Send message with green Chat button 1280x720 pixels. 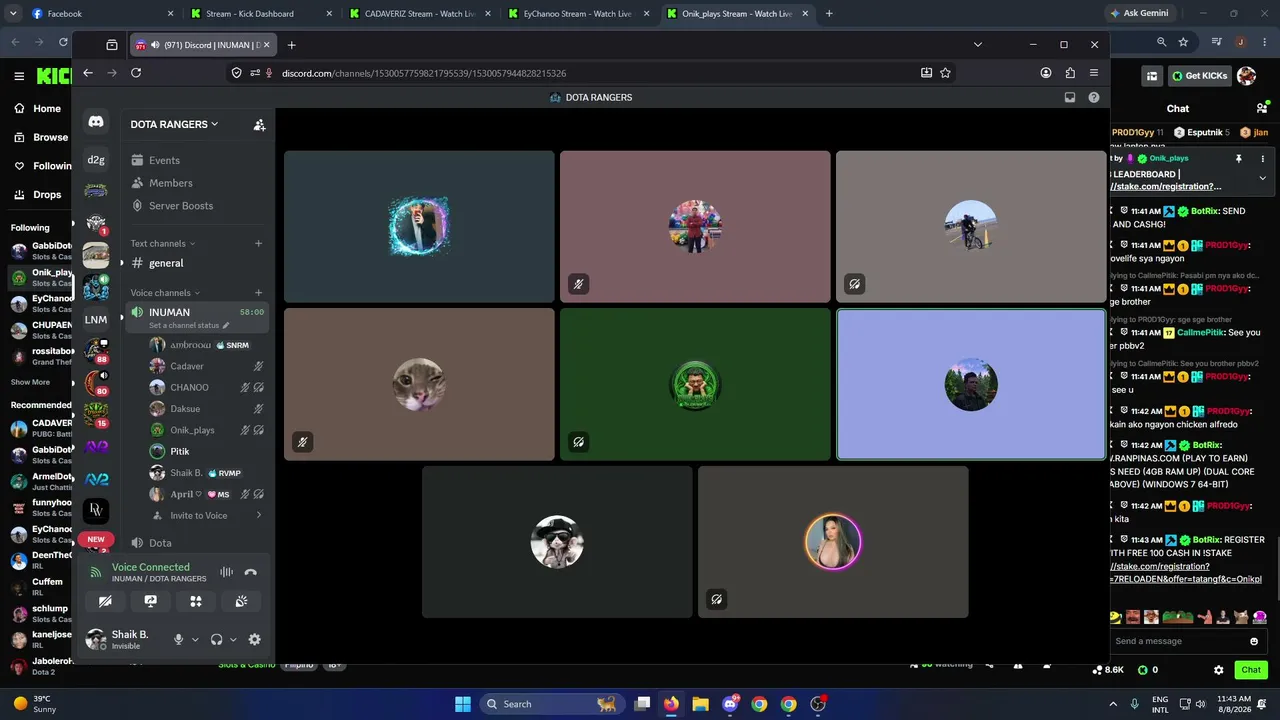pyautogui.click(x=1251, y=670)
